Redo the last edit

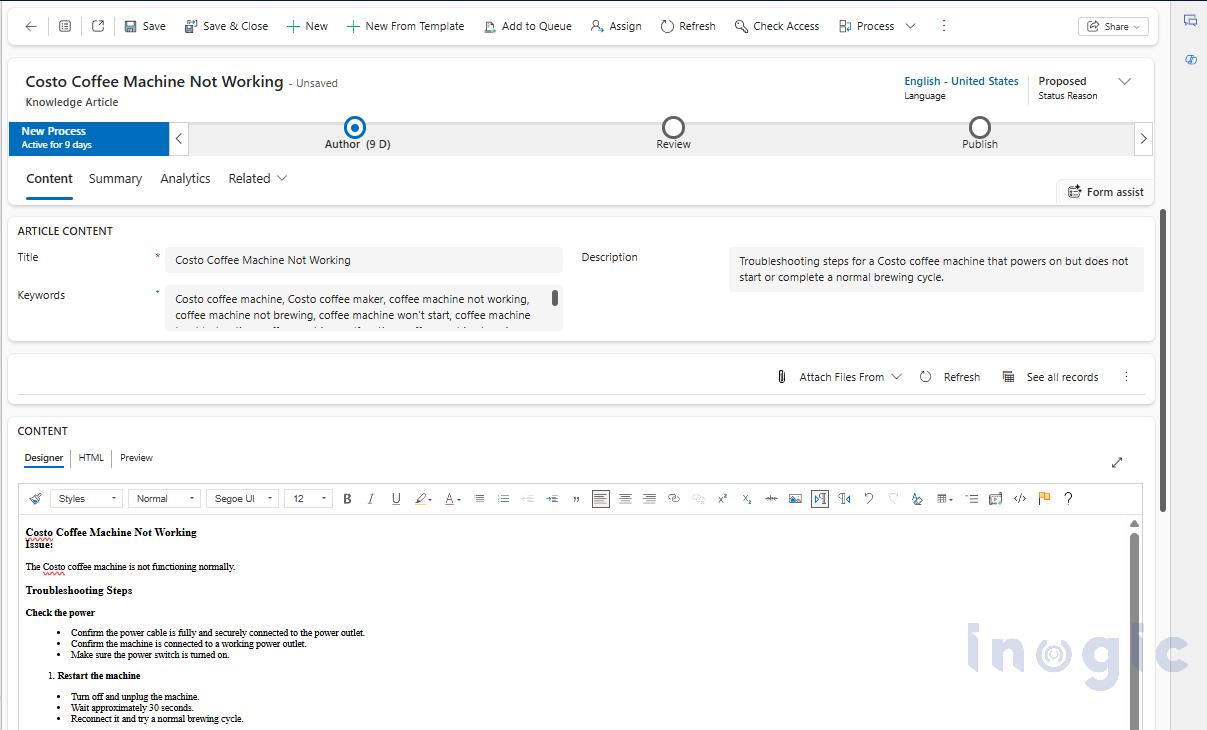pos(893,498)
